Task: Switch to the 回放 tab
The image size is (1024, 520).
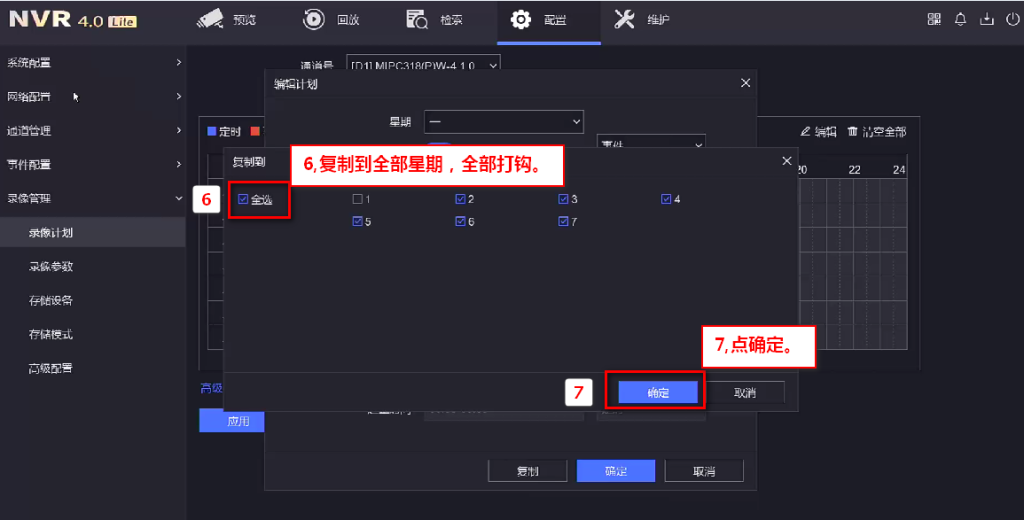Action: [x=331, y=20]
